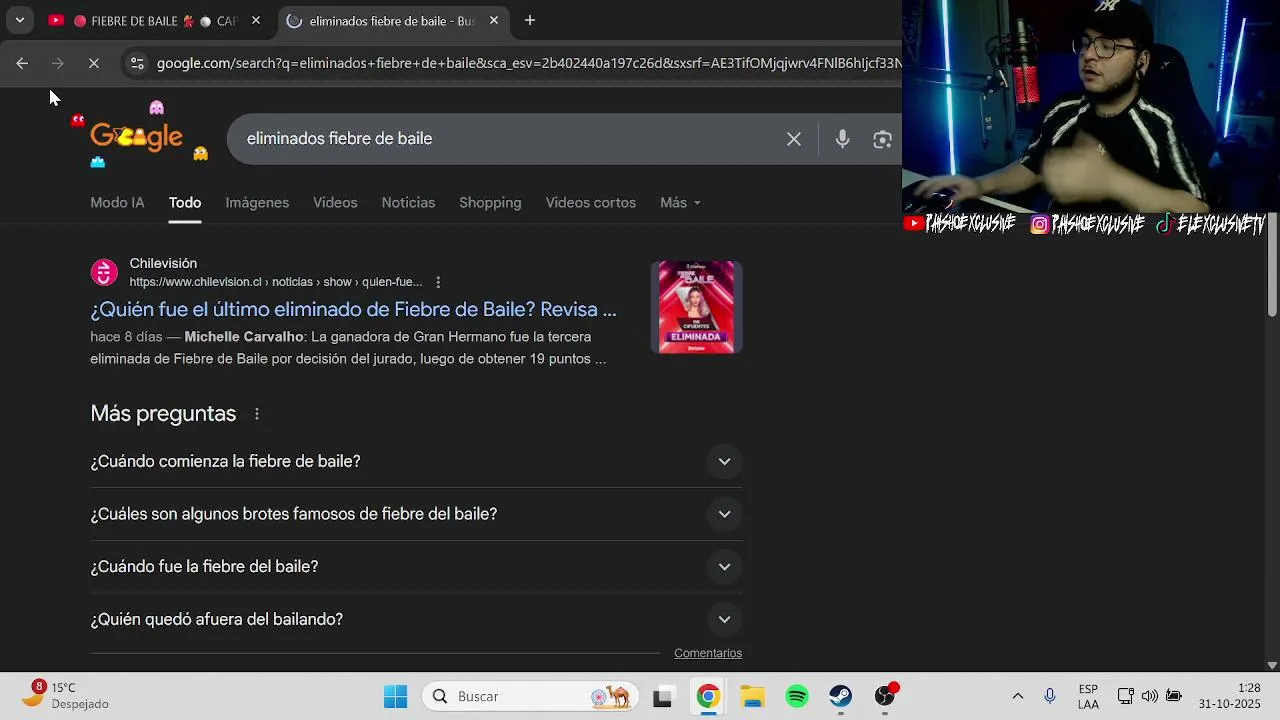Close the FIEBRE DE BAILE YouTube tab
Viewport: 1280px width, 720px height.
pyautogui.click(x=256, y=20)
